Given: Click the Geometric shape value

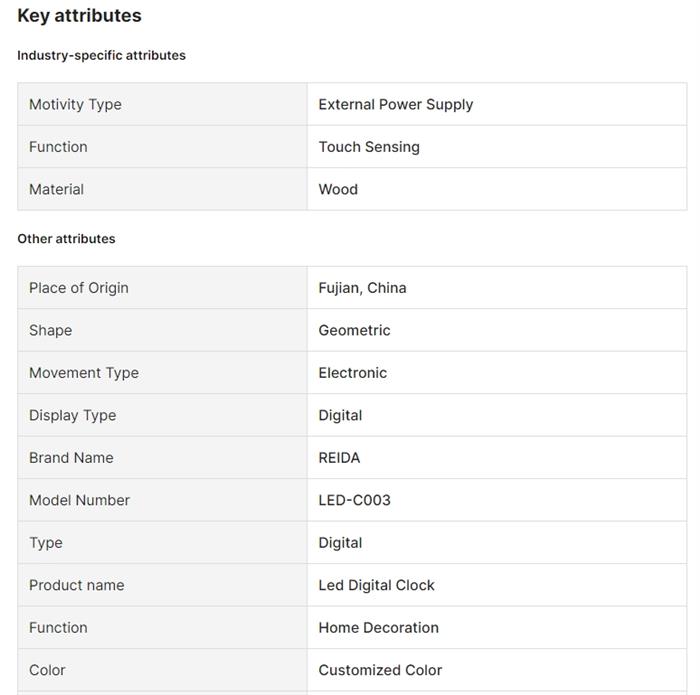Looking at the screenshot, I should 354,330.
